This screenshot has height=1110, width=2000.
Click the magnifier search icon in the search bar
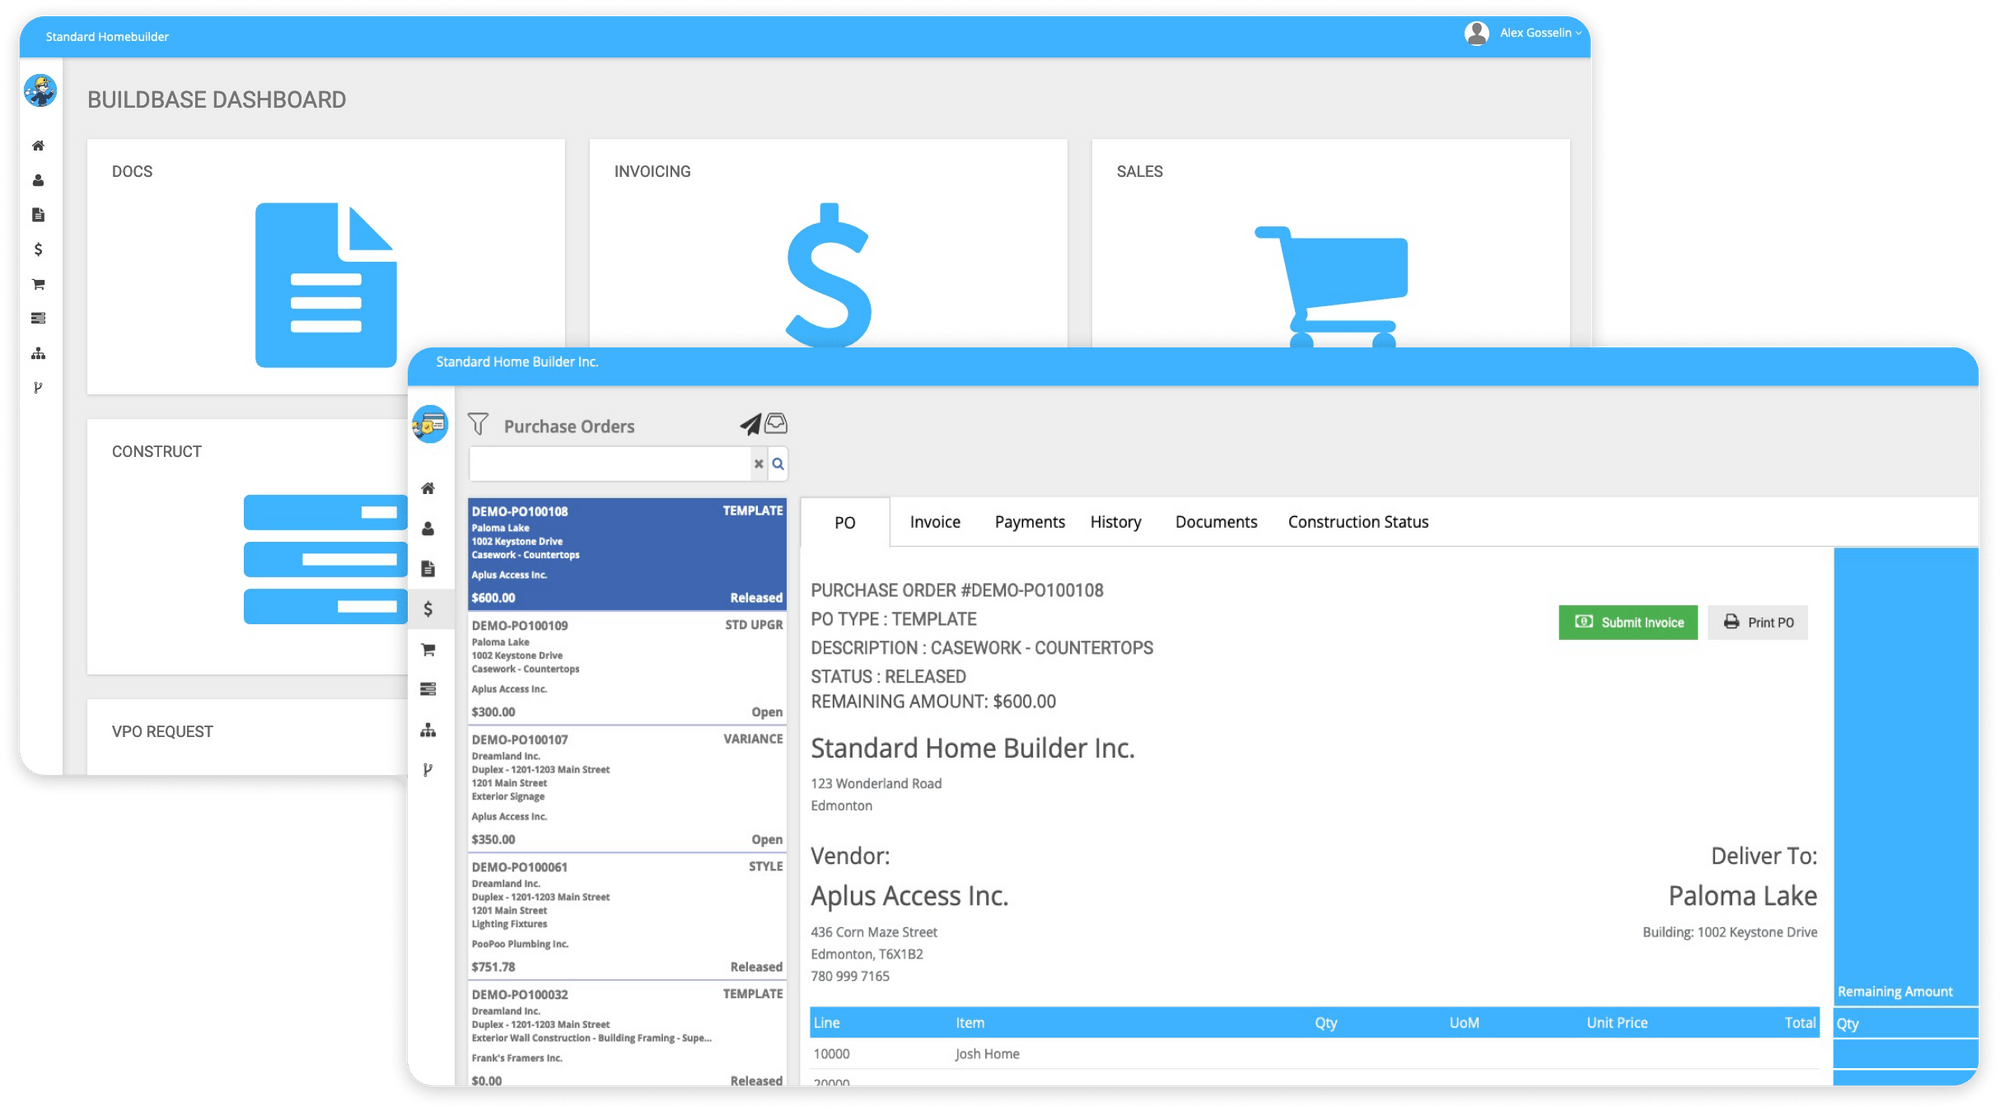click(x=778, y=463)
